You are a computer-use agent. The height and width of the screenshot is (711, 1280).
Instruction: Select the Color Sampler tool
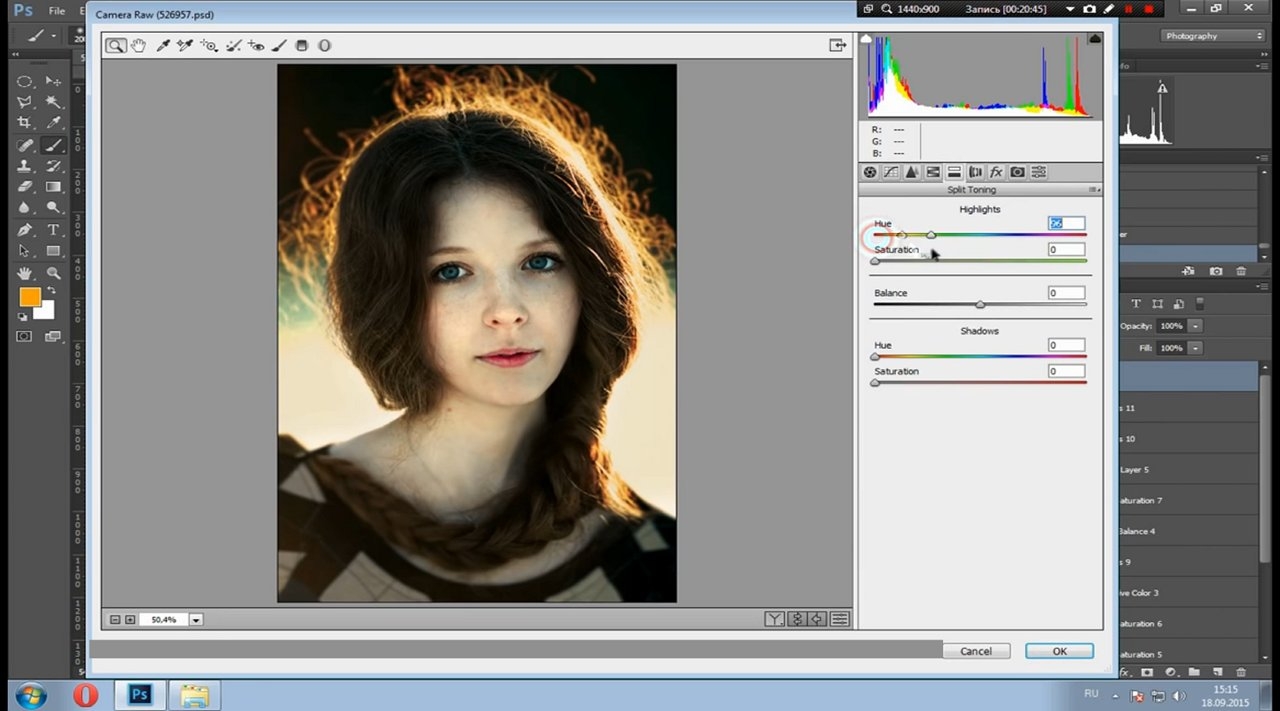(x=185, y=45)
